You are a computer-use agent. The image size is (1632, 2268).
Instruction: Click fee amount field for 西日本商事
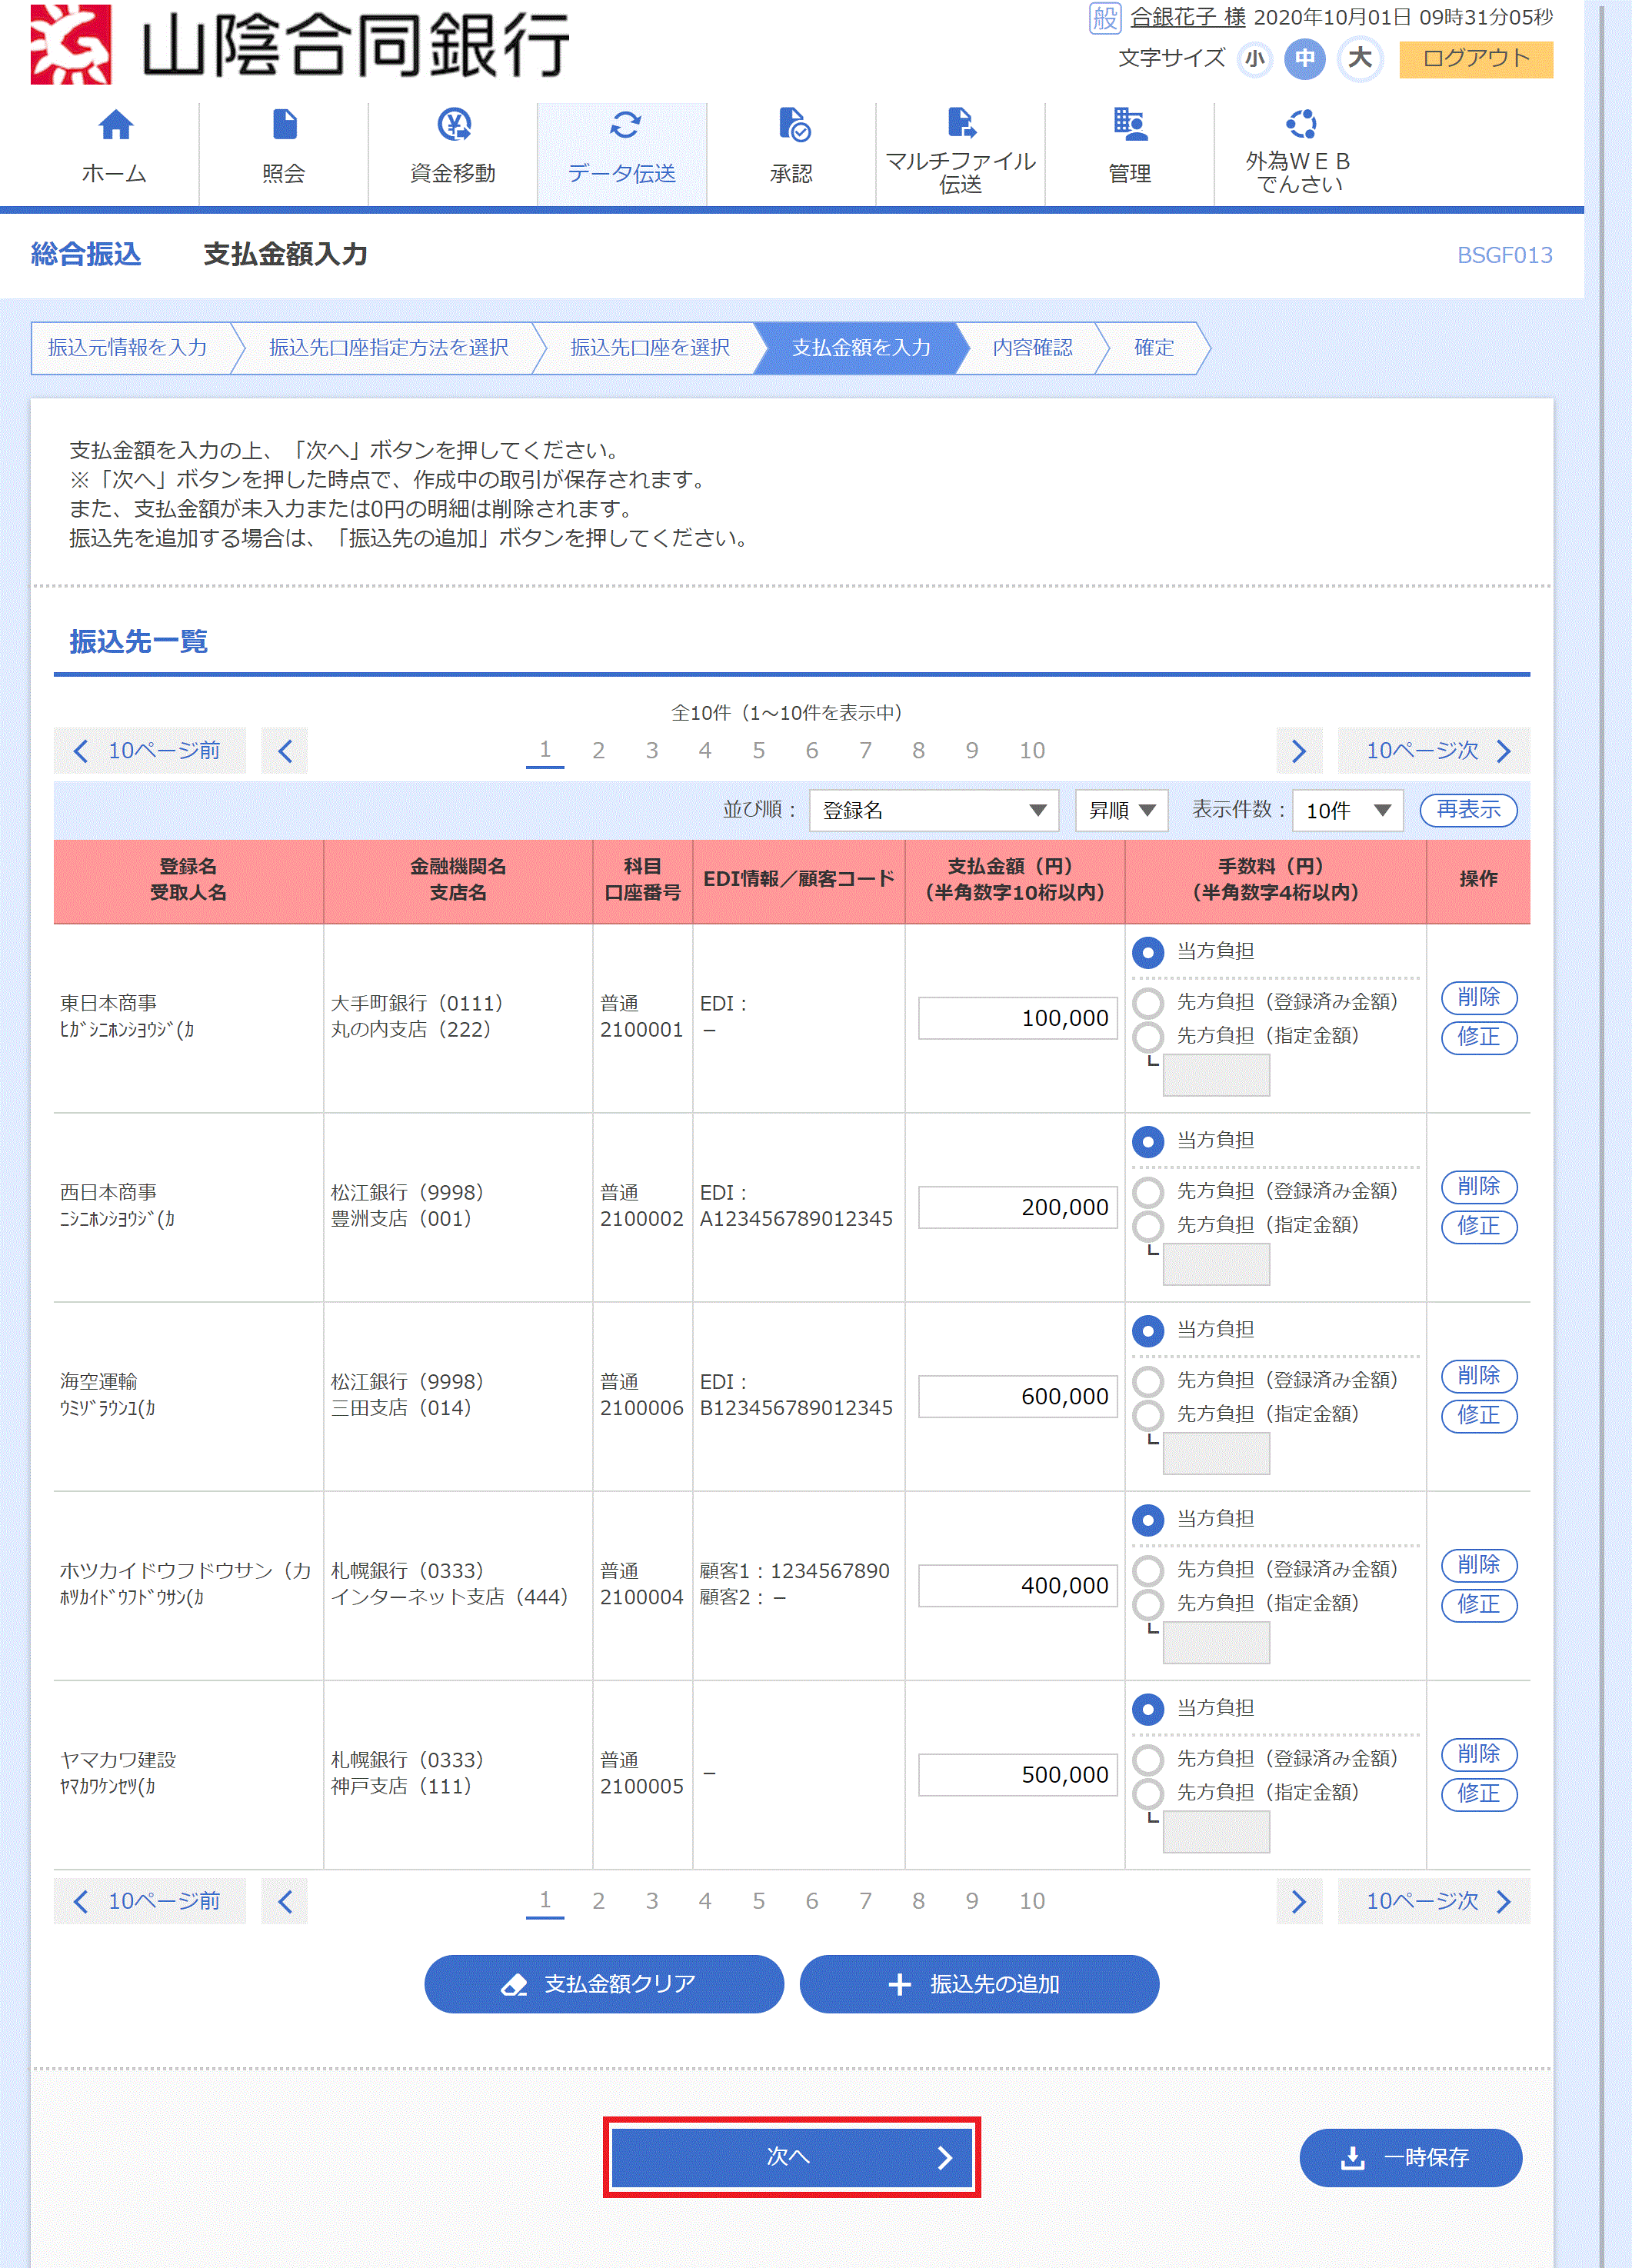(x=1216, y=1264)
